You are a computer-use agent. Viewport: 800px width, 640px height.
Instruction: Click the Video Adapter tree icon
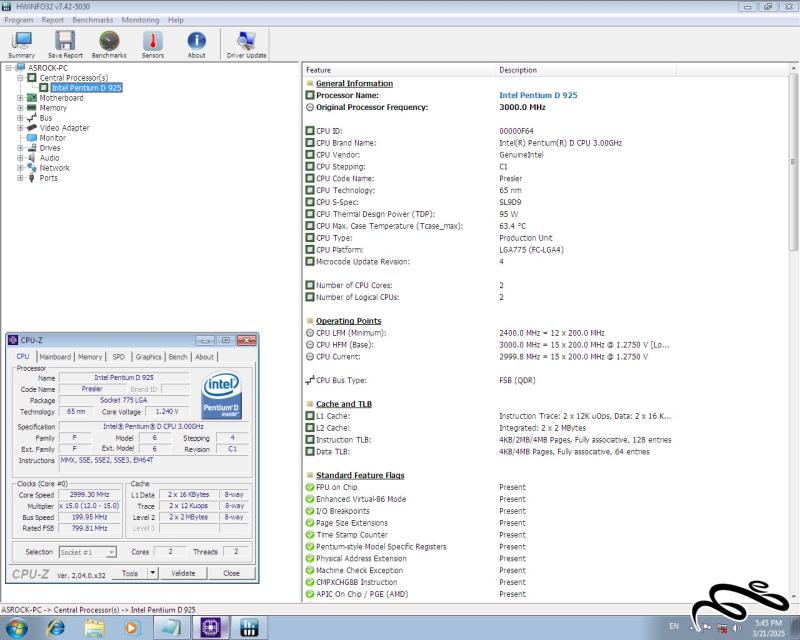click(x=32, y=128)
